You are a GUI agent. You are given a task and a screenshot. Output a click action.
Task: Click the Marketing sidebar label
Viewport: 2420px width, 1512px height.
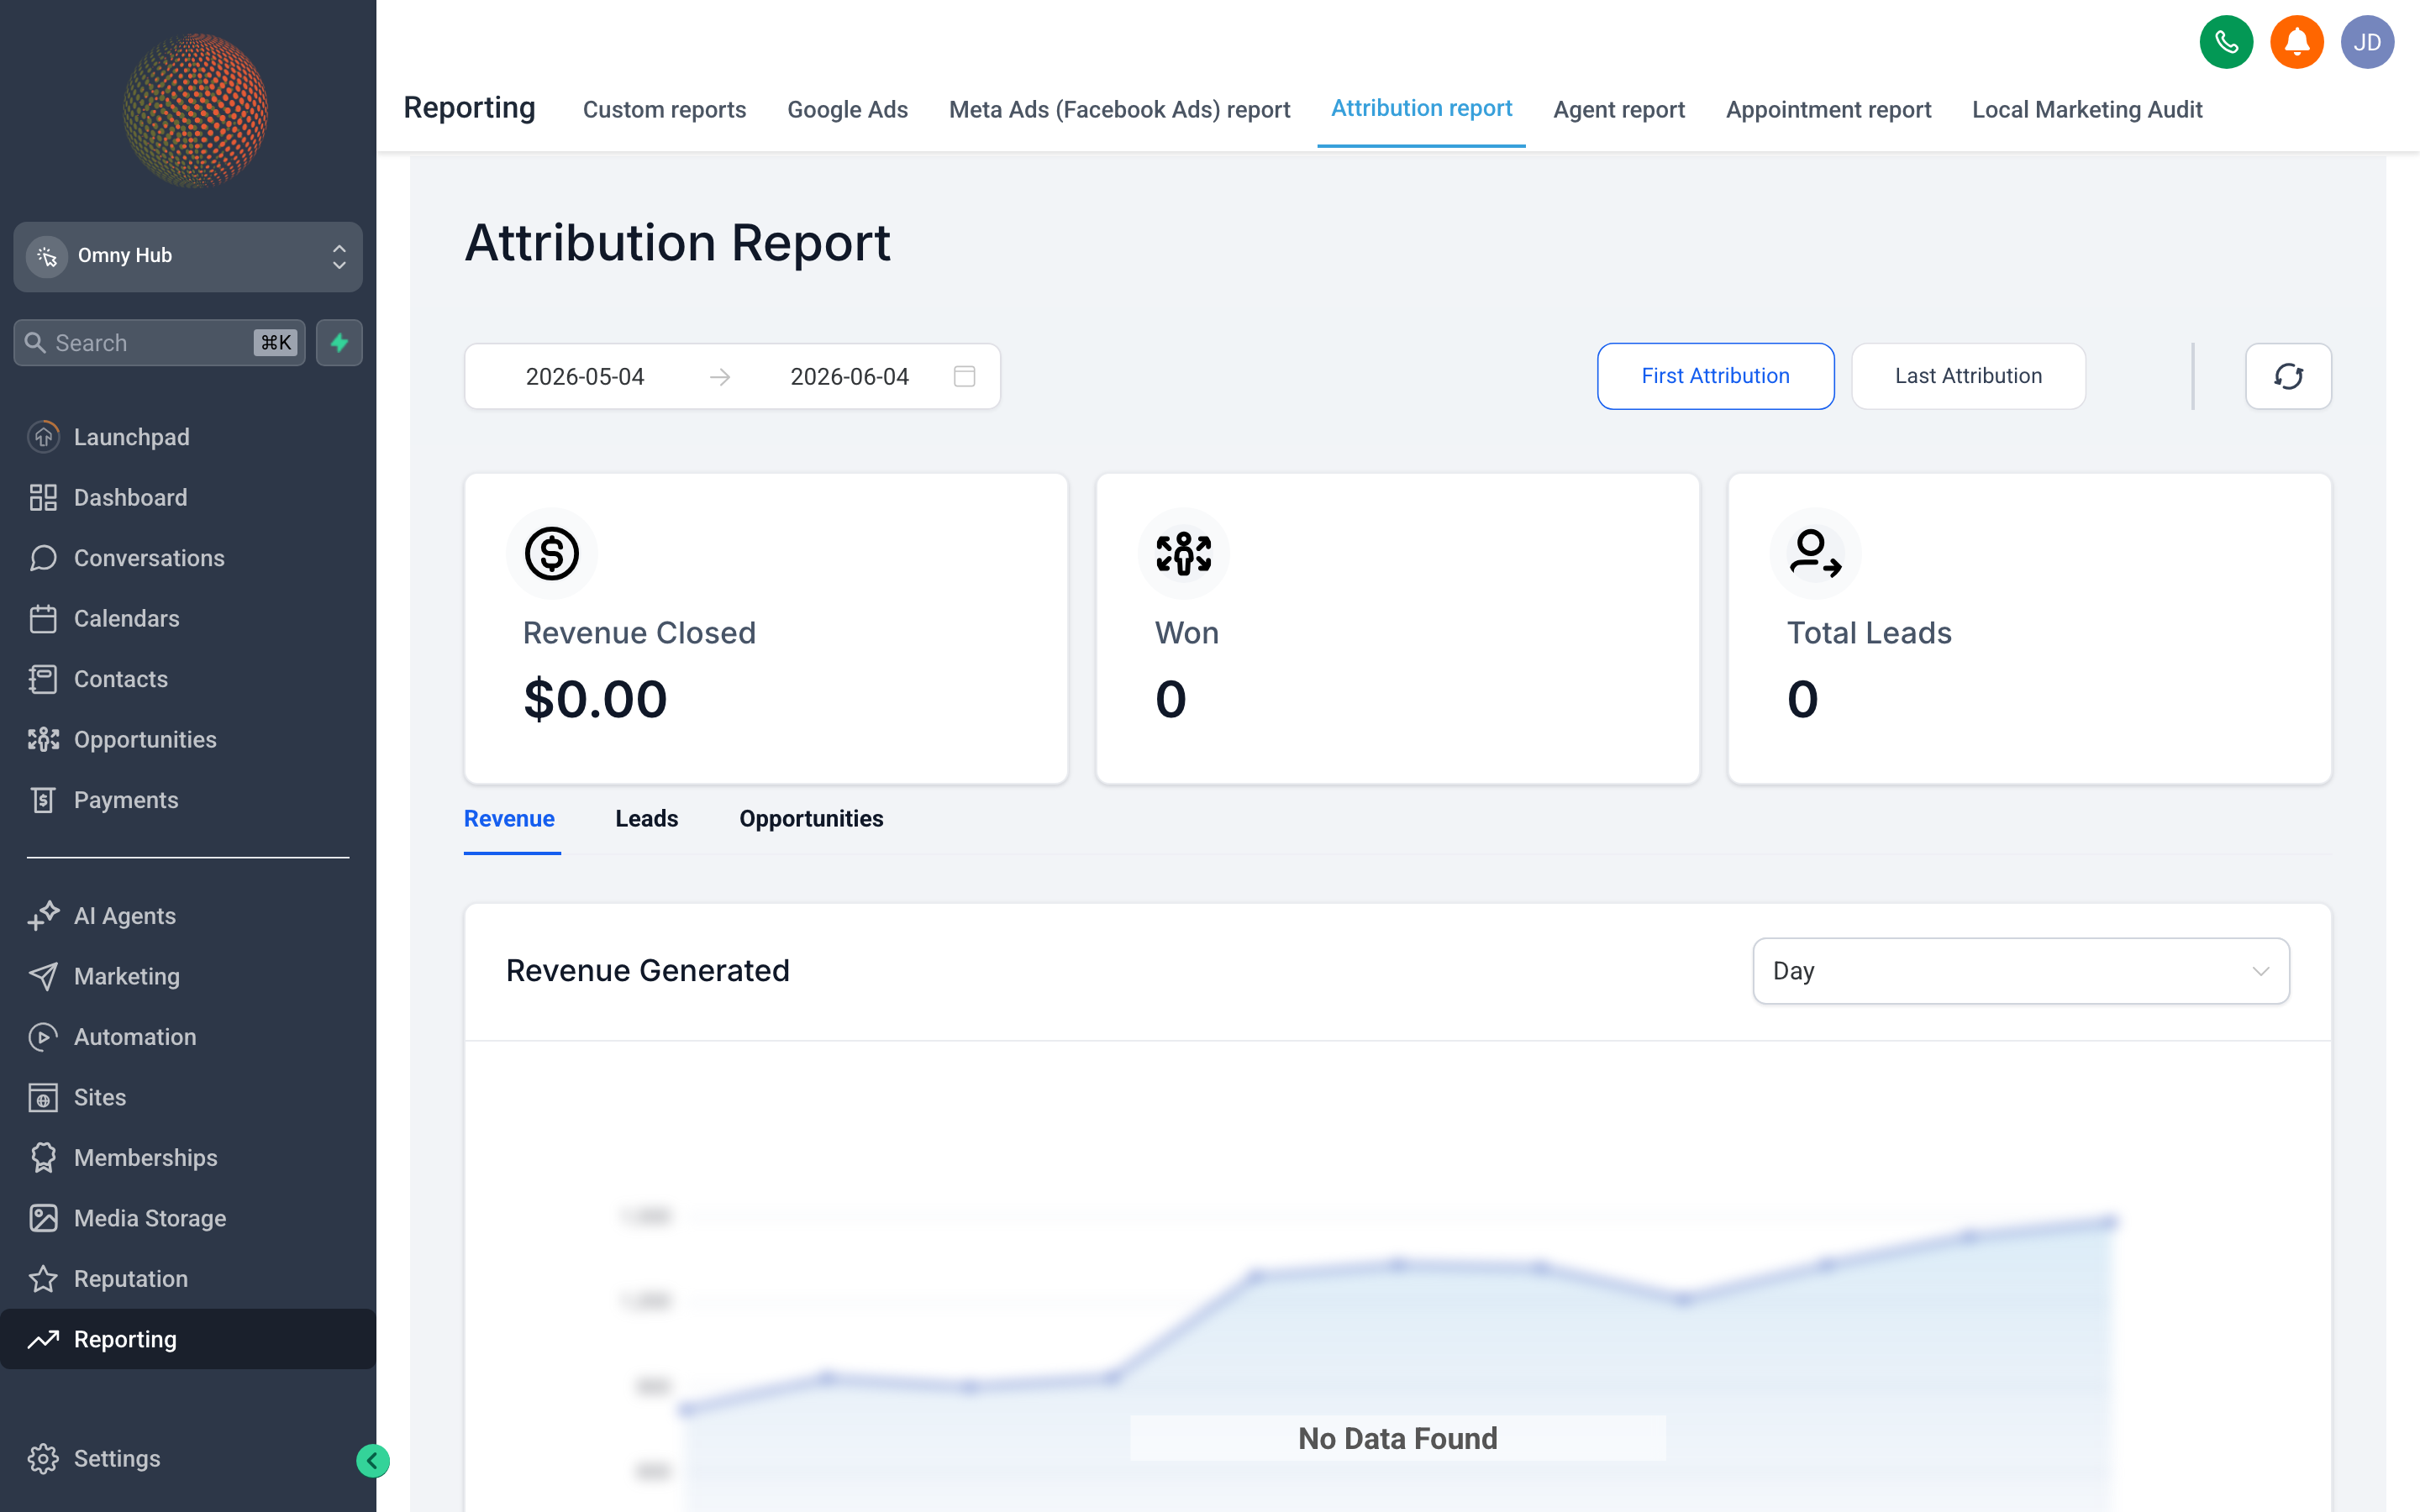pyautogui.click(x=127, y=976)
